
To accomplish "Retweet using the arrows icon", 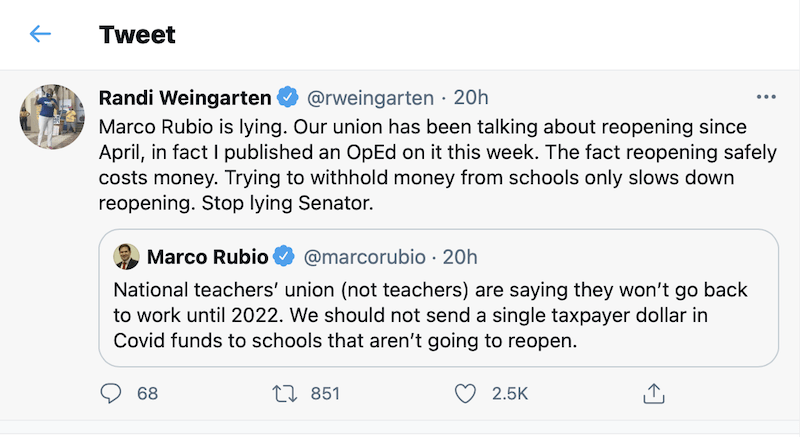I will (x=283, y=393).
